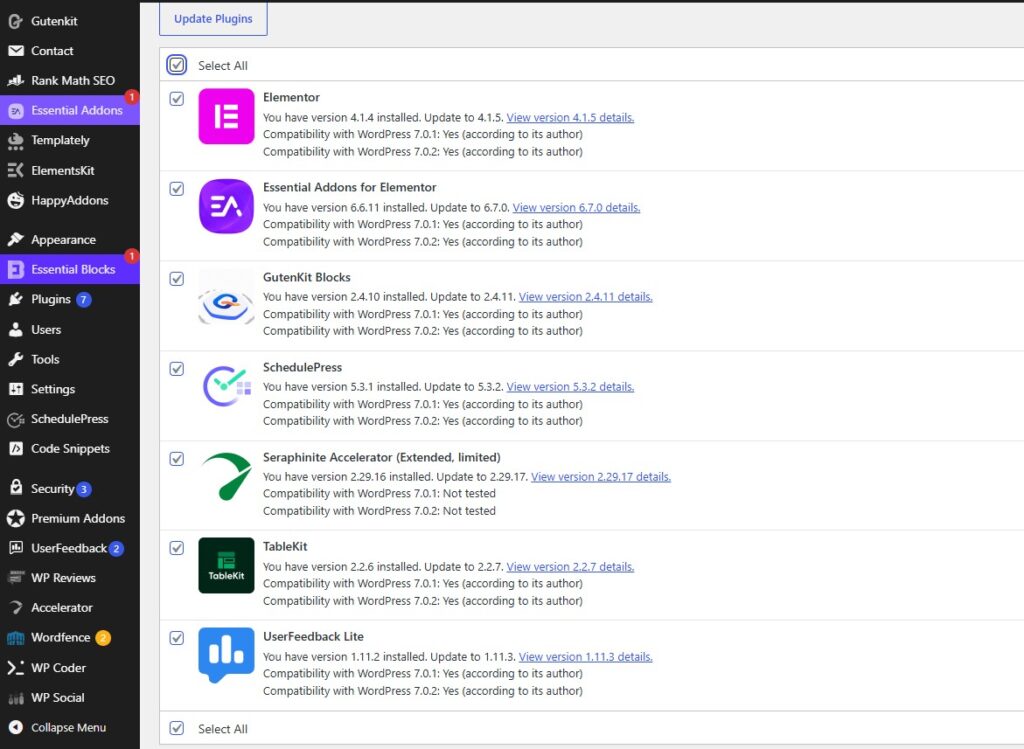The width and height of the screenshot is (1024, 749).
Task: Uncheck the SchedulePress plugin checkbox
Action: pyautogui.click(x=176, y=369)
